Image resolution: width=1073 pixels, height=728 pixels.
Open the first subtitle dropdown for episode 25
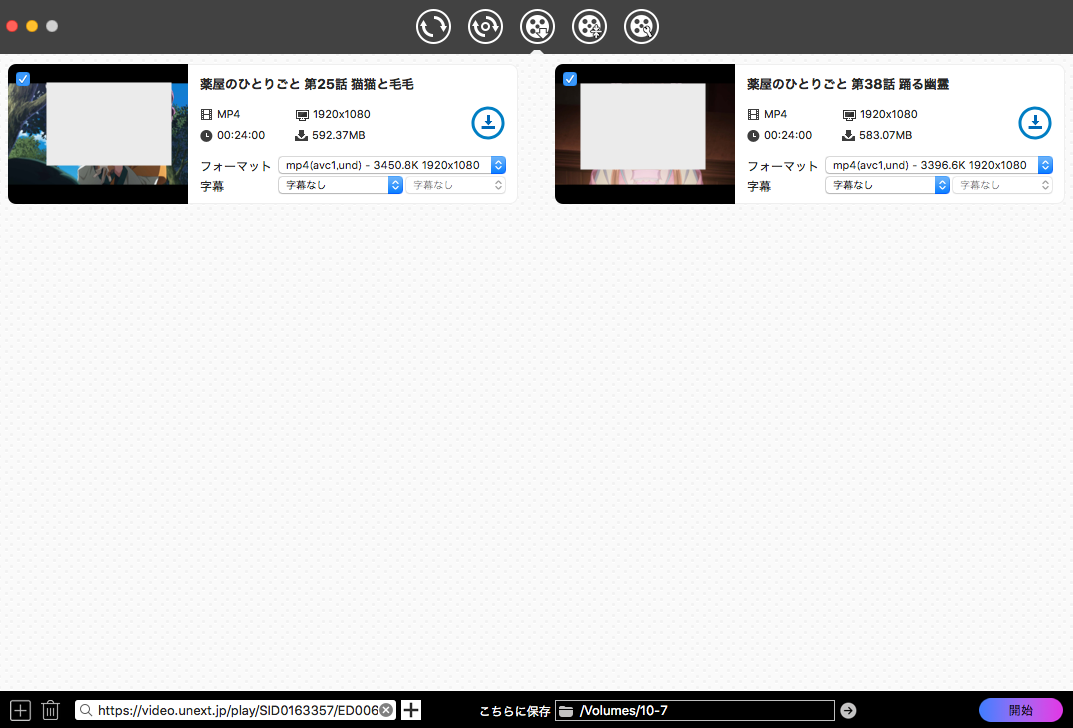click(x=340, y=185)
